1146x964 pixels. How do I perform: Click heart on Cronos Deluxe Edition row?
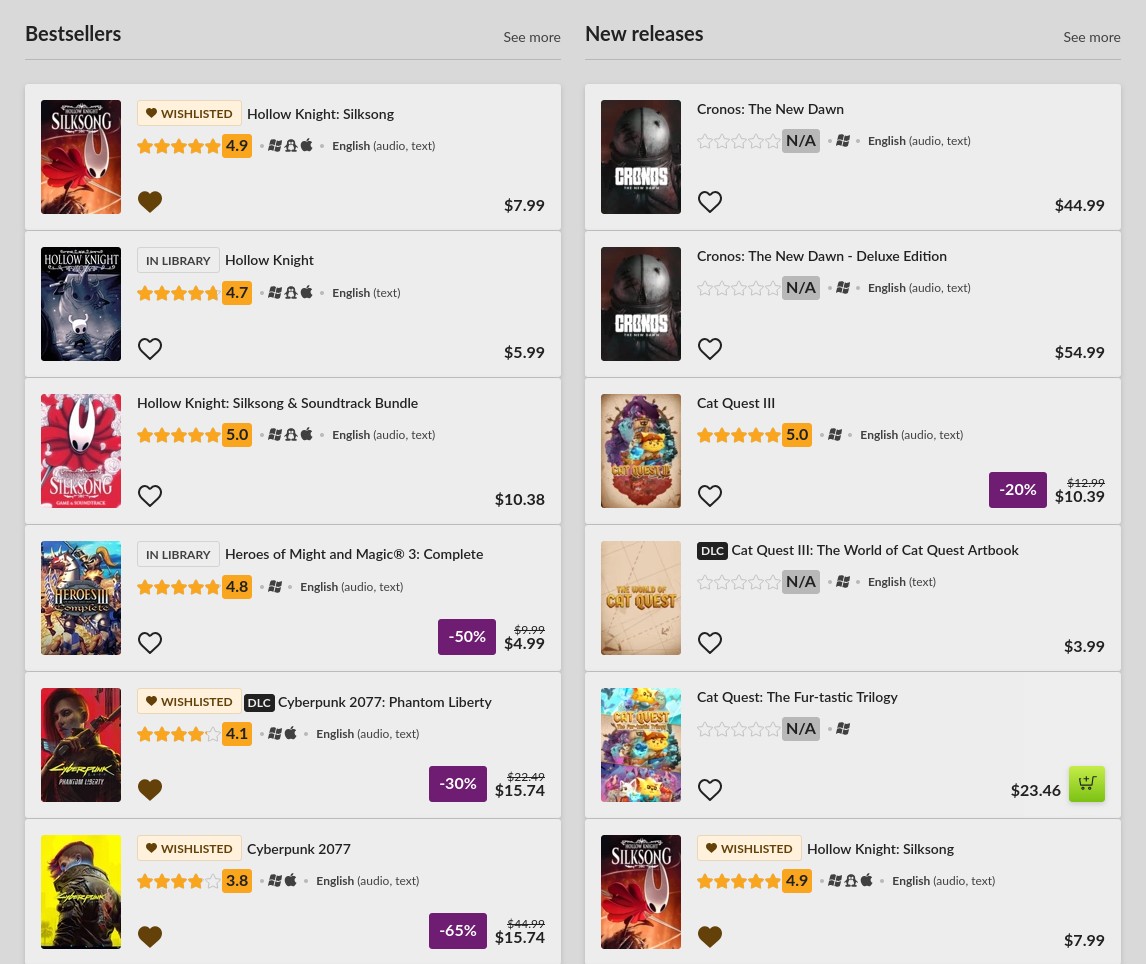pos(710,349)
